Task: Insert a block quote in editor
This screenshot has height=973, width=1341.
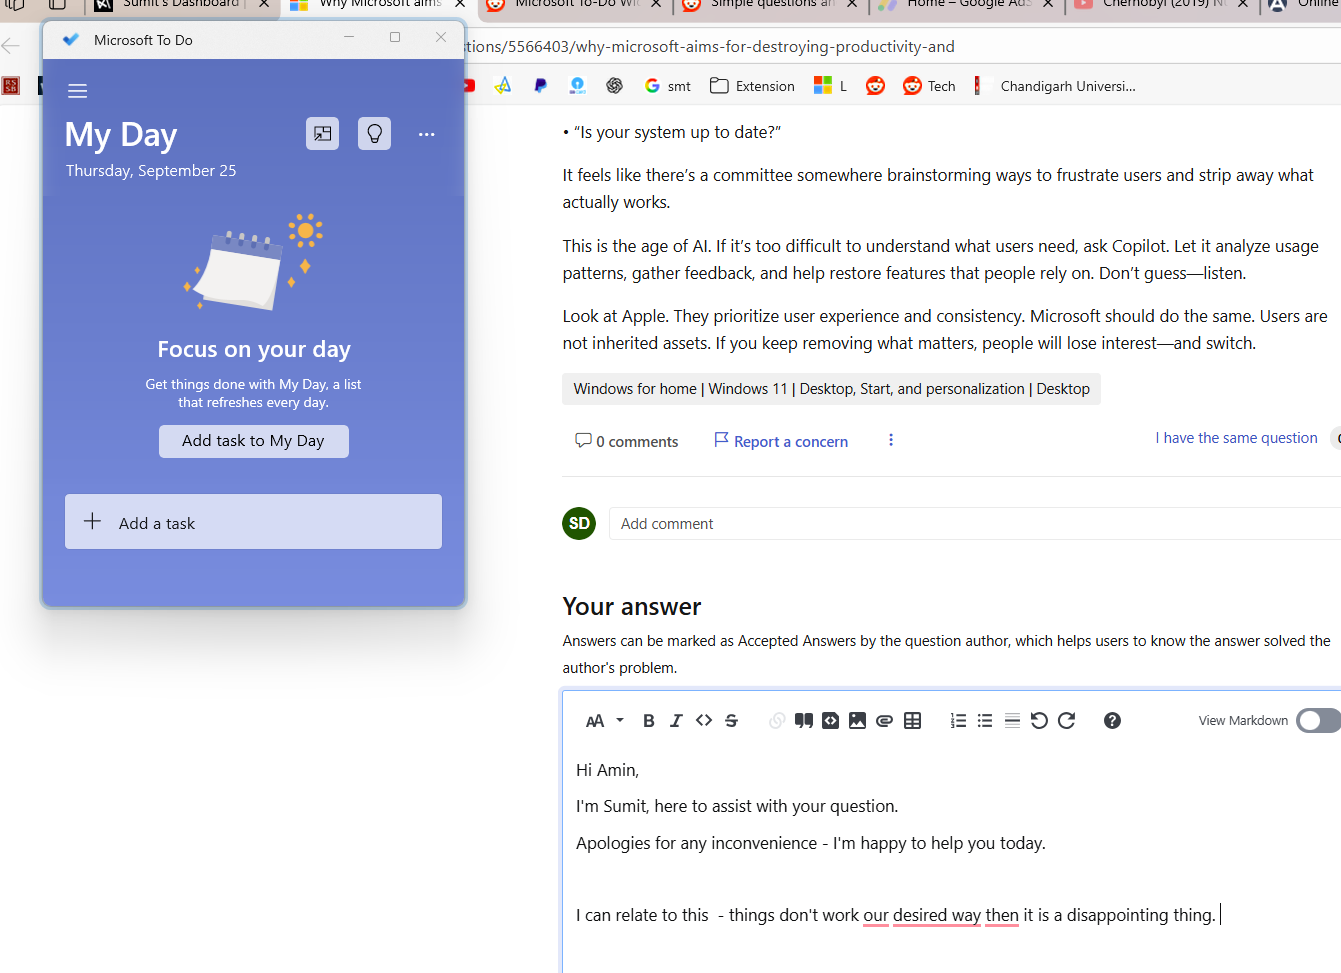Action: 804,721
